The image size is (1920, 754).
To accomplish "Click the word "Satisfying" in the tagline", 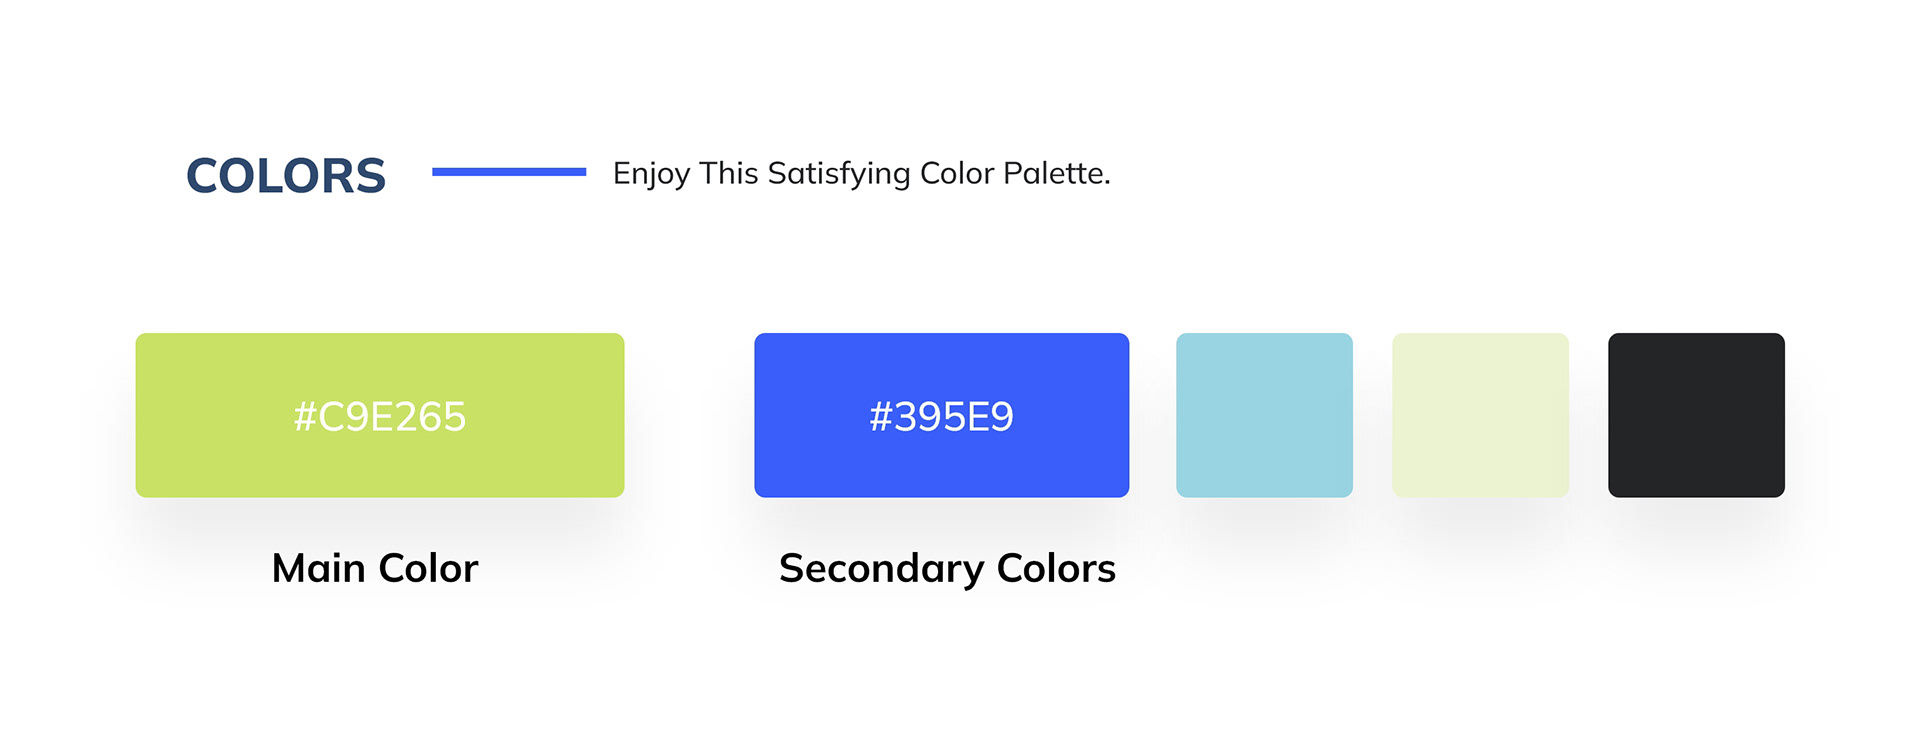I will (838, 174).
